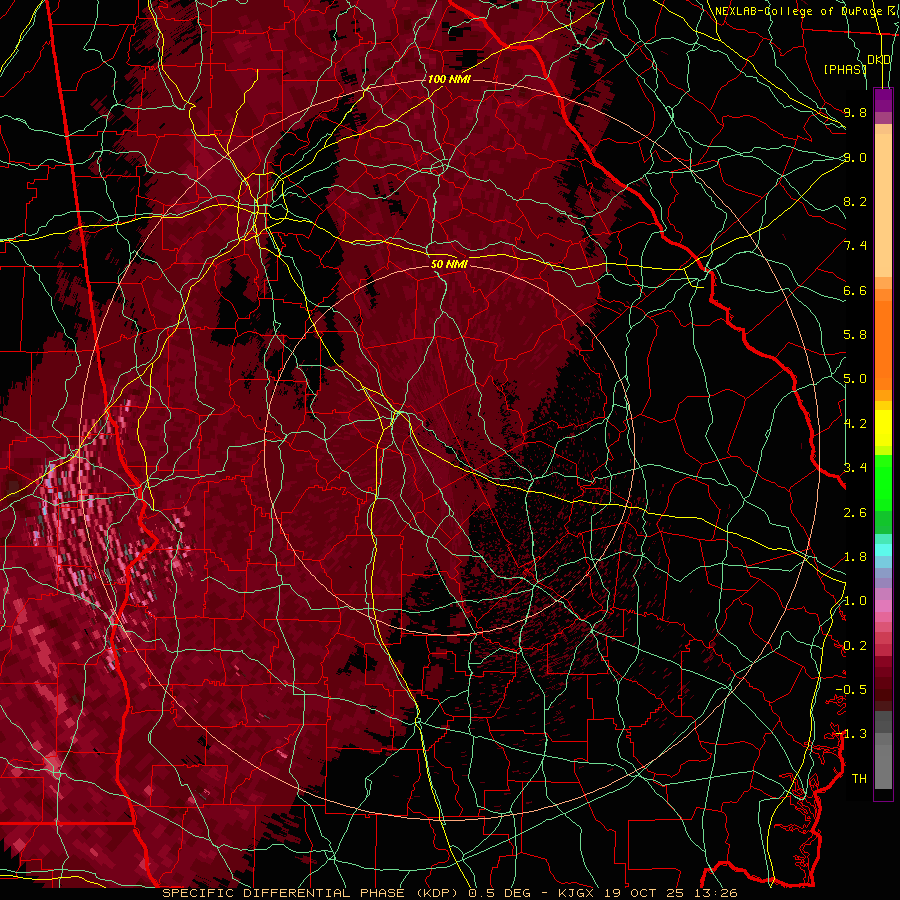Click the 'DKD' unit label above the color scale
The image size is (900, 900).
[x=879, y=60]
